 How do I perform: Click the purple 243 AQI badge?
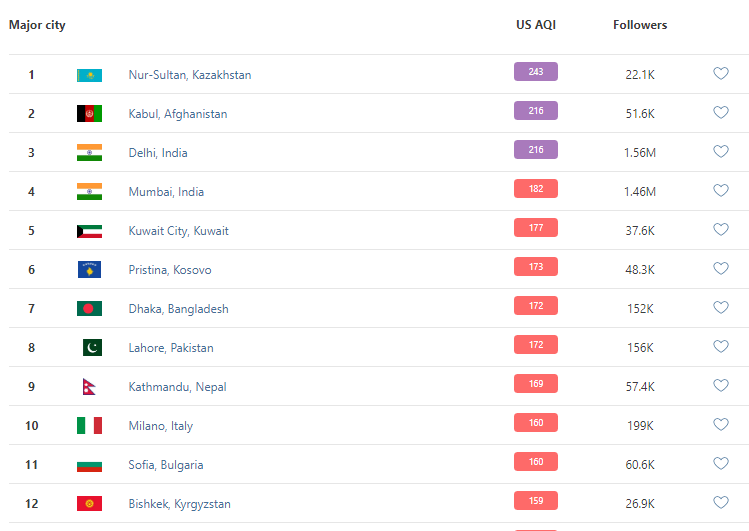click(x=536, y=72)
